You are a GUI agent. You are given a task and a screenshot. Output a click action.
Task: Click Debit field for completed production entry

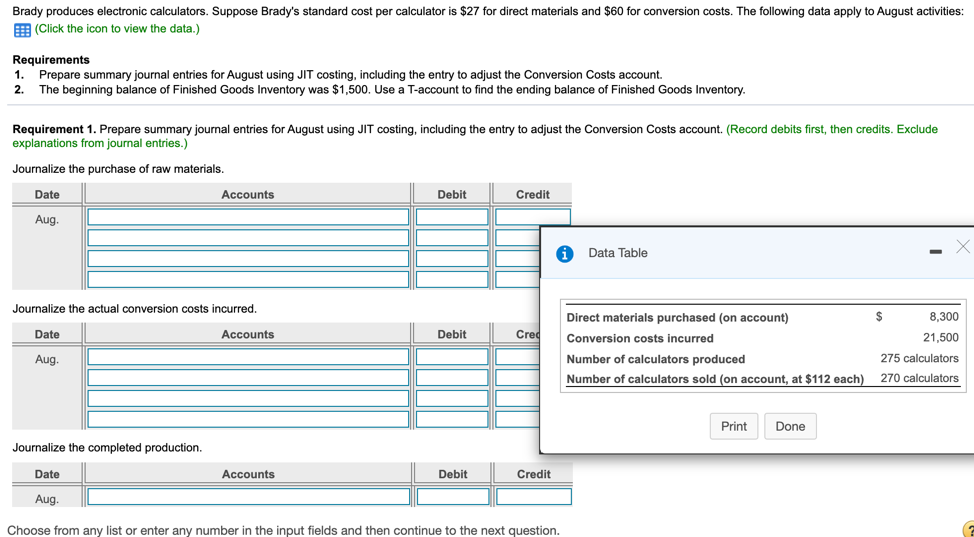(x=453, y=497)
